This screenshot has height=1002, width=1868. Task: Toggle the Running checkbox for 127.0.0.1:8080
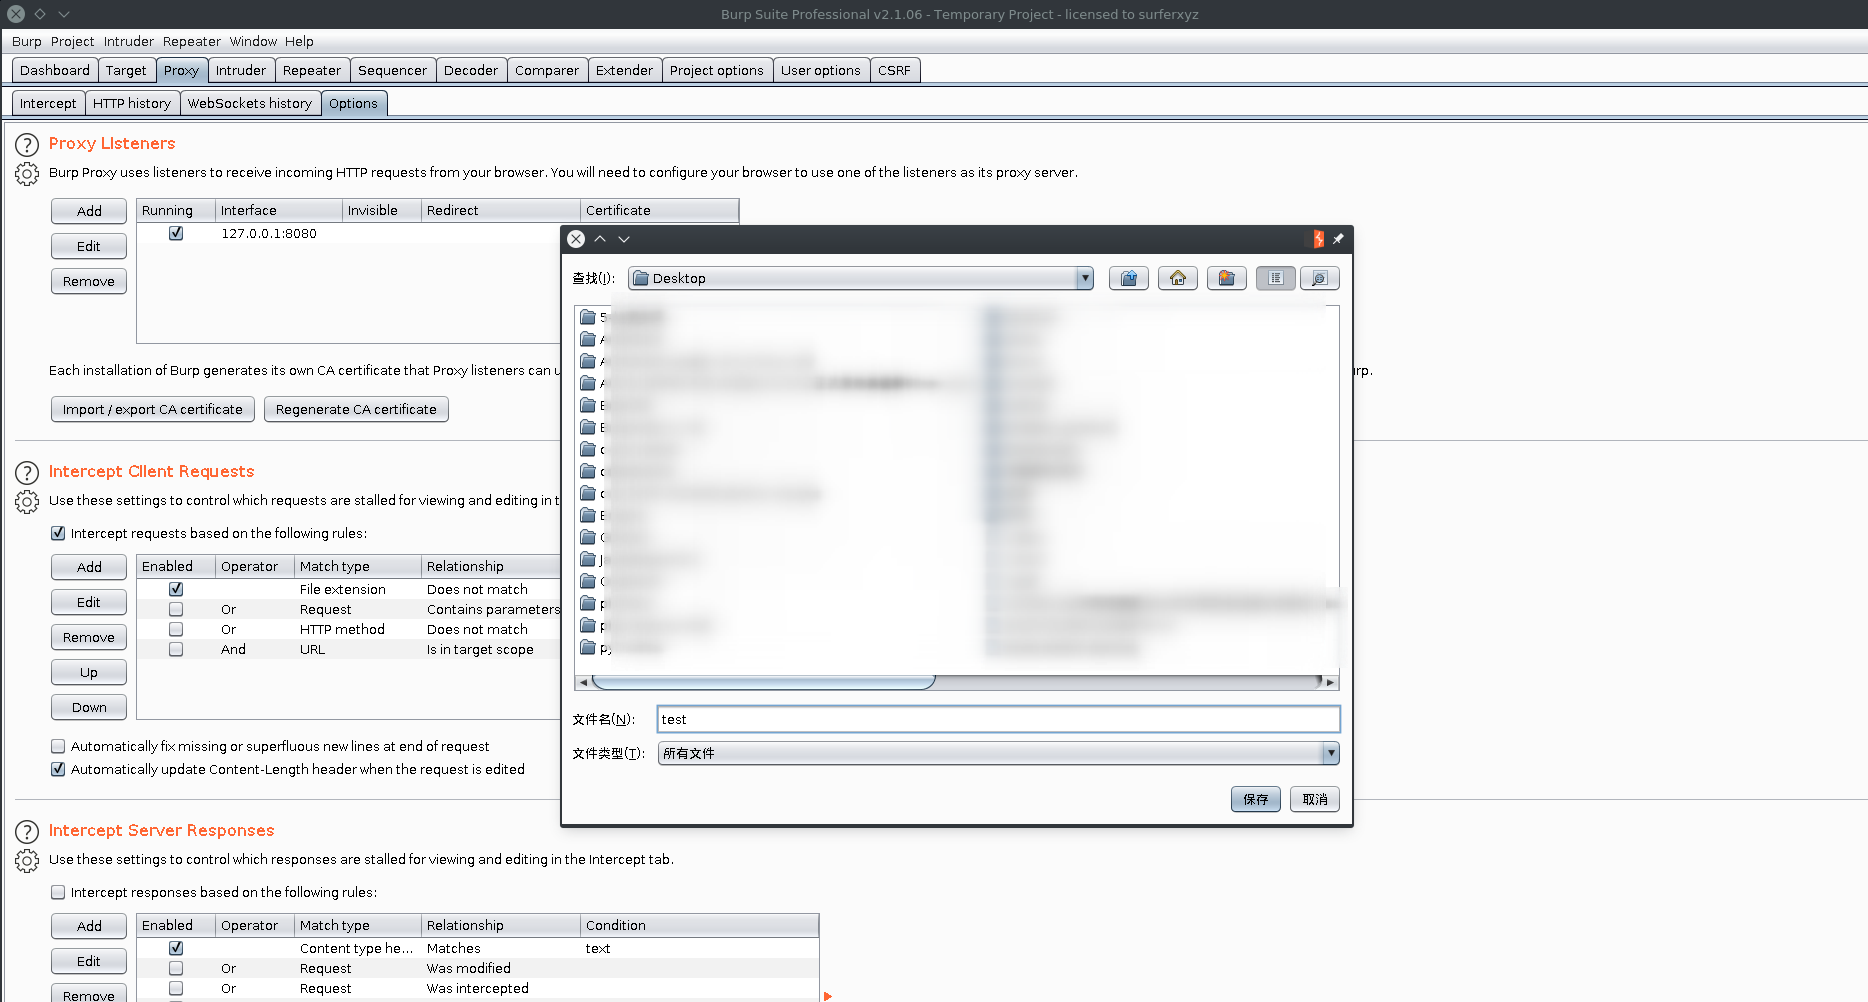click(x=176, y=233)
